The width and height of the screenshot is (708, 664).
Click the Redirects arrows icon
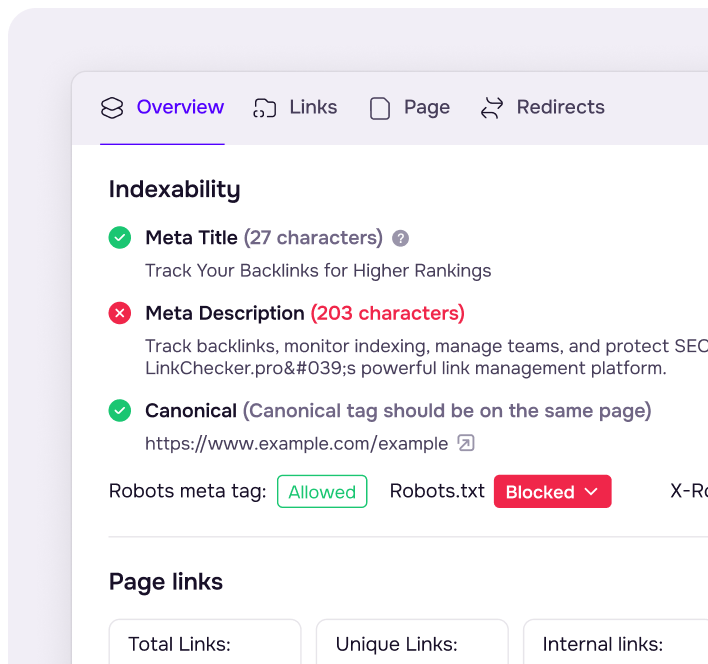point(492,108)
